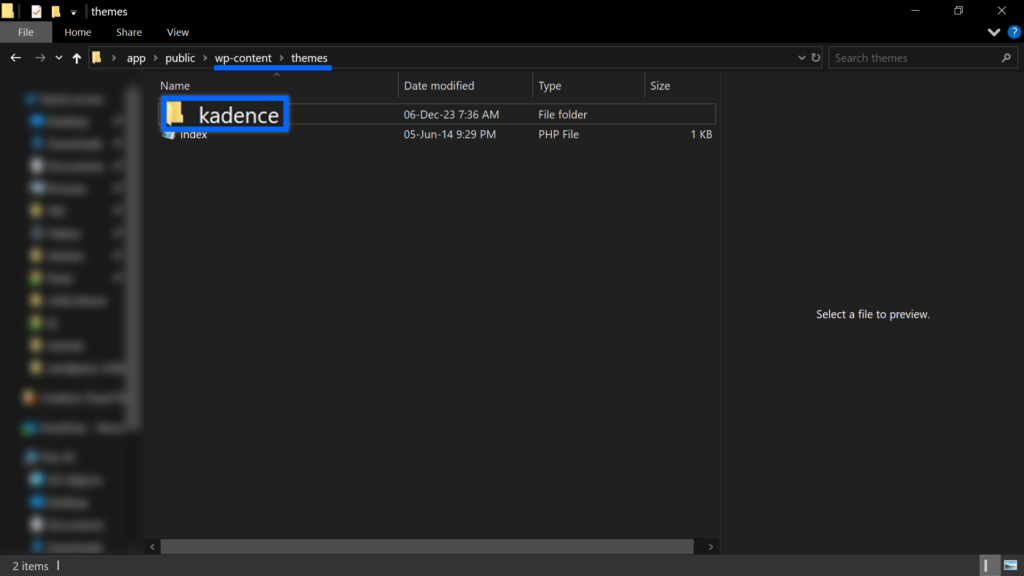
Task: Expand the chevron after the wp-content breadcrumb
Action: (x=281, y=58)
